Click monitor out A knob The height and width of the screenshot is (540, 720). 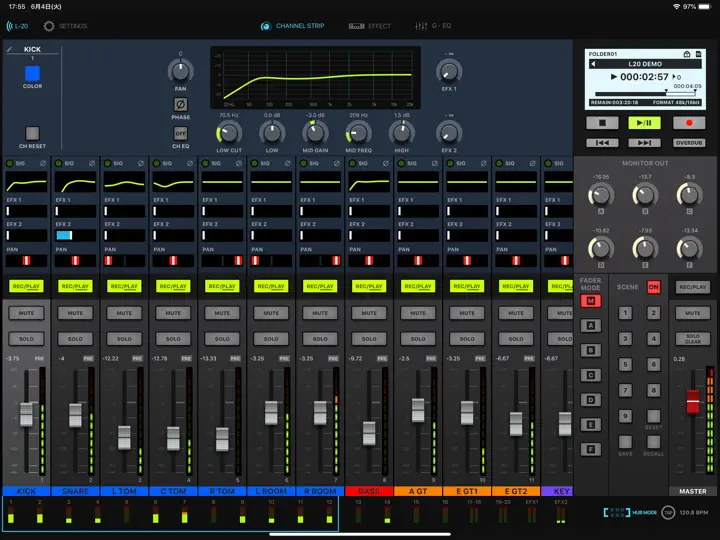pos(601,195)
